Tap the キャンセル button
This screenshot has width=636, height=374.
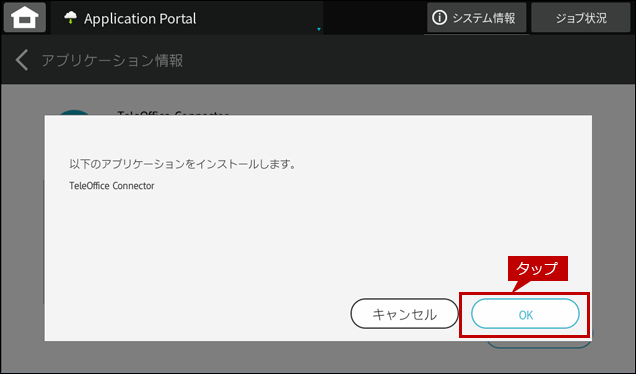pos(404,314)
